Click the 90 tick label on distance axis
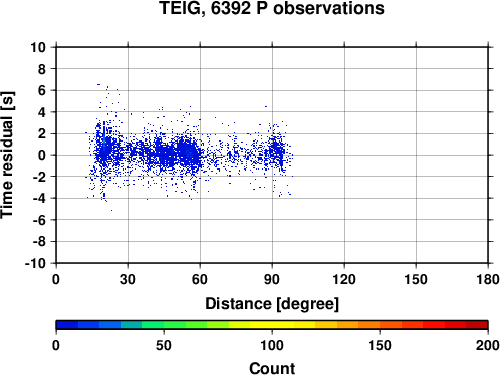500x375 pixels. pyautogui.click(x=272, y=279)
